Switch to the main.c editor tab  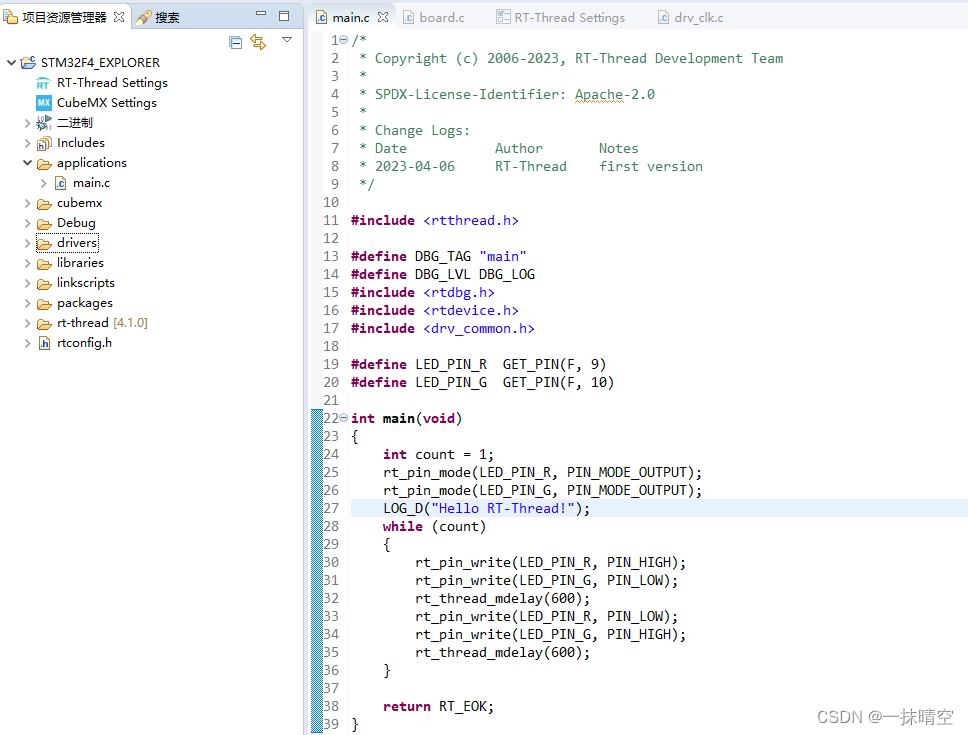[x=351, y=18]
